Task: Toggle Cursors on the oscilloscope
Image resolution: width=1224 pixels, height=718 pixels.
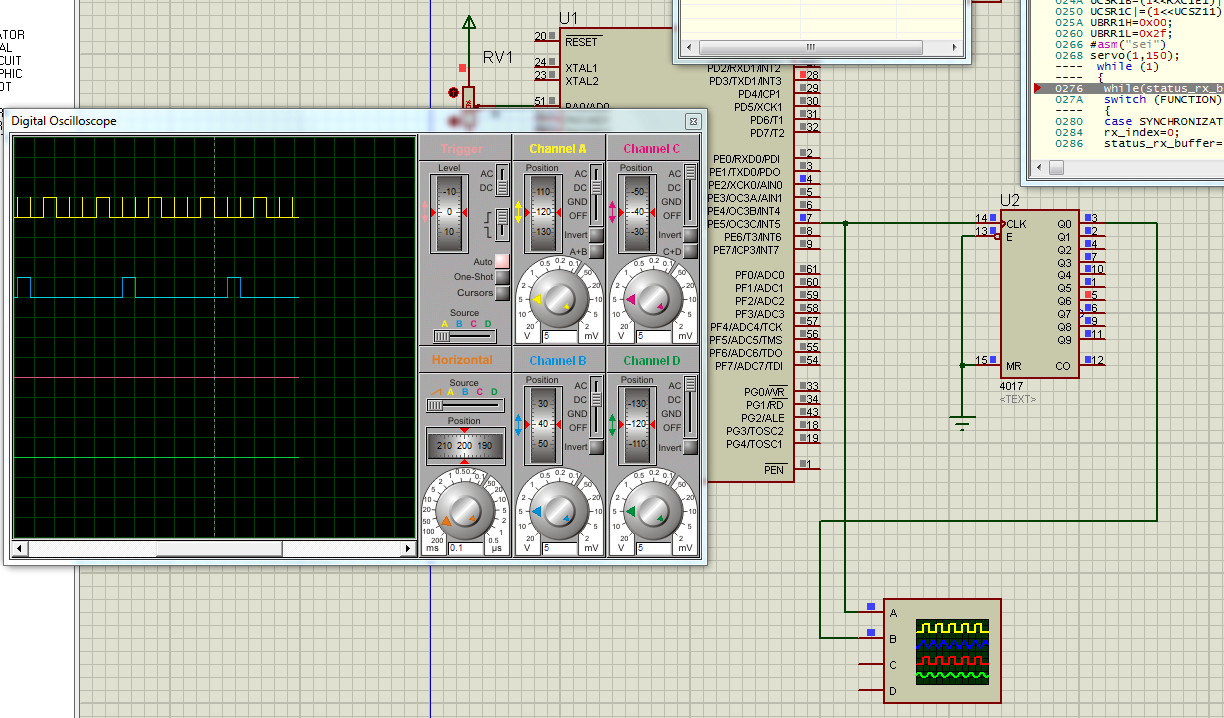Action: 502,293
